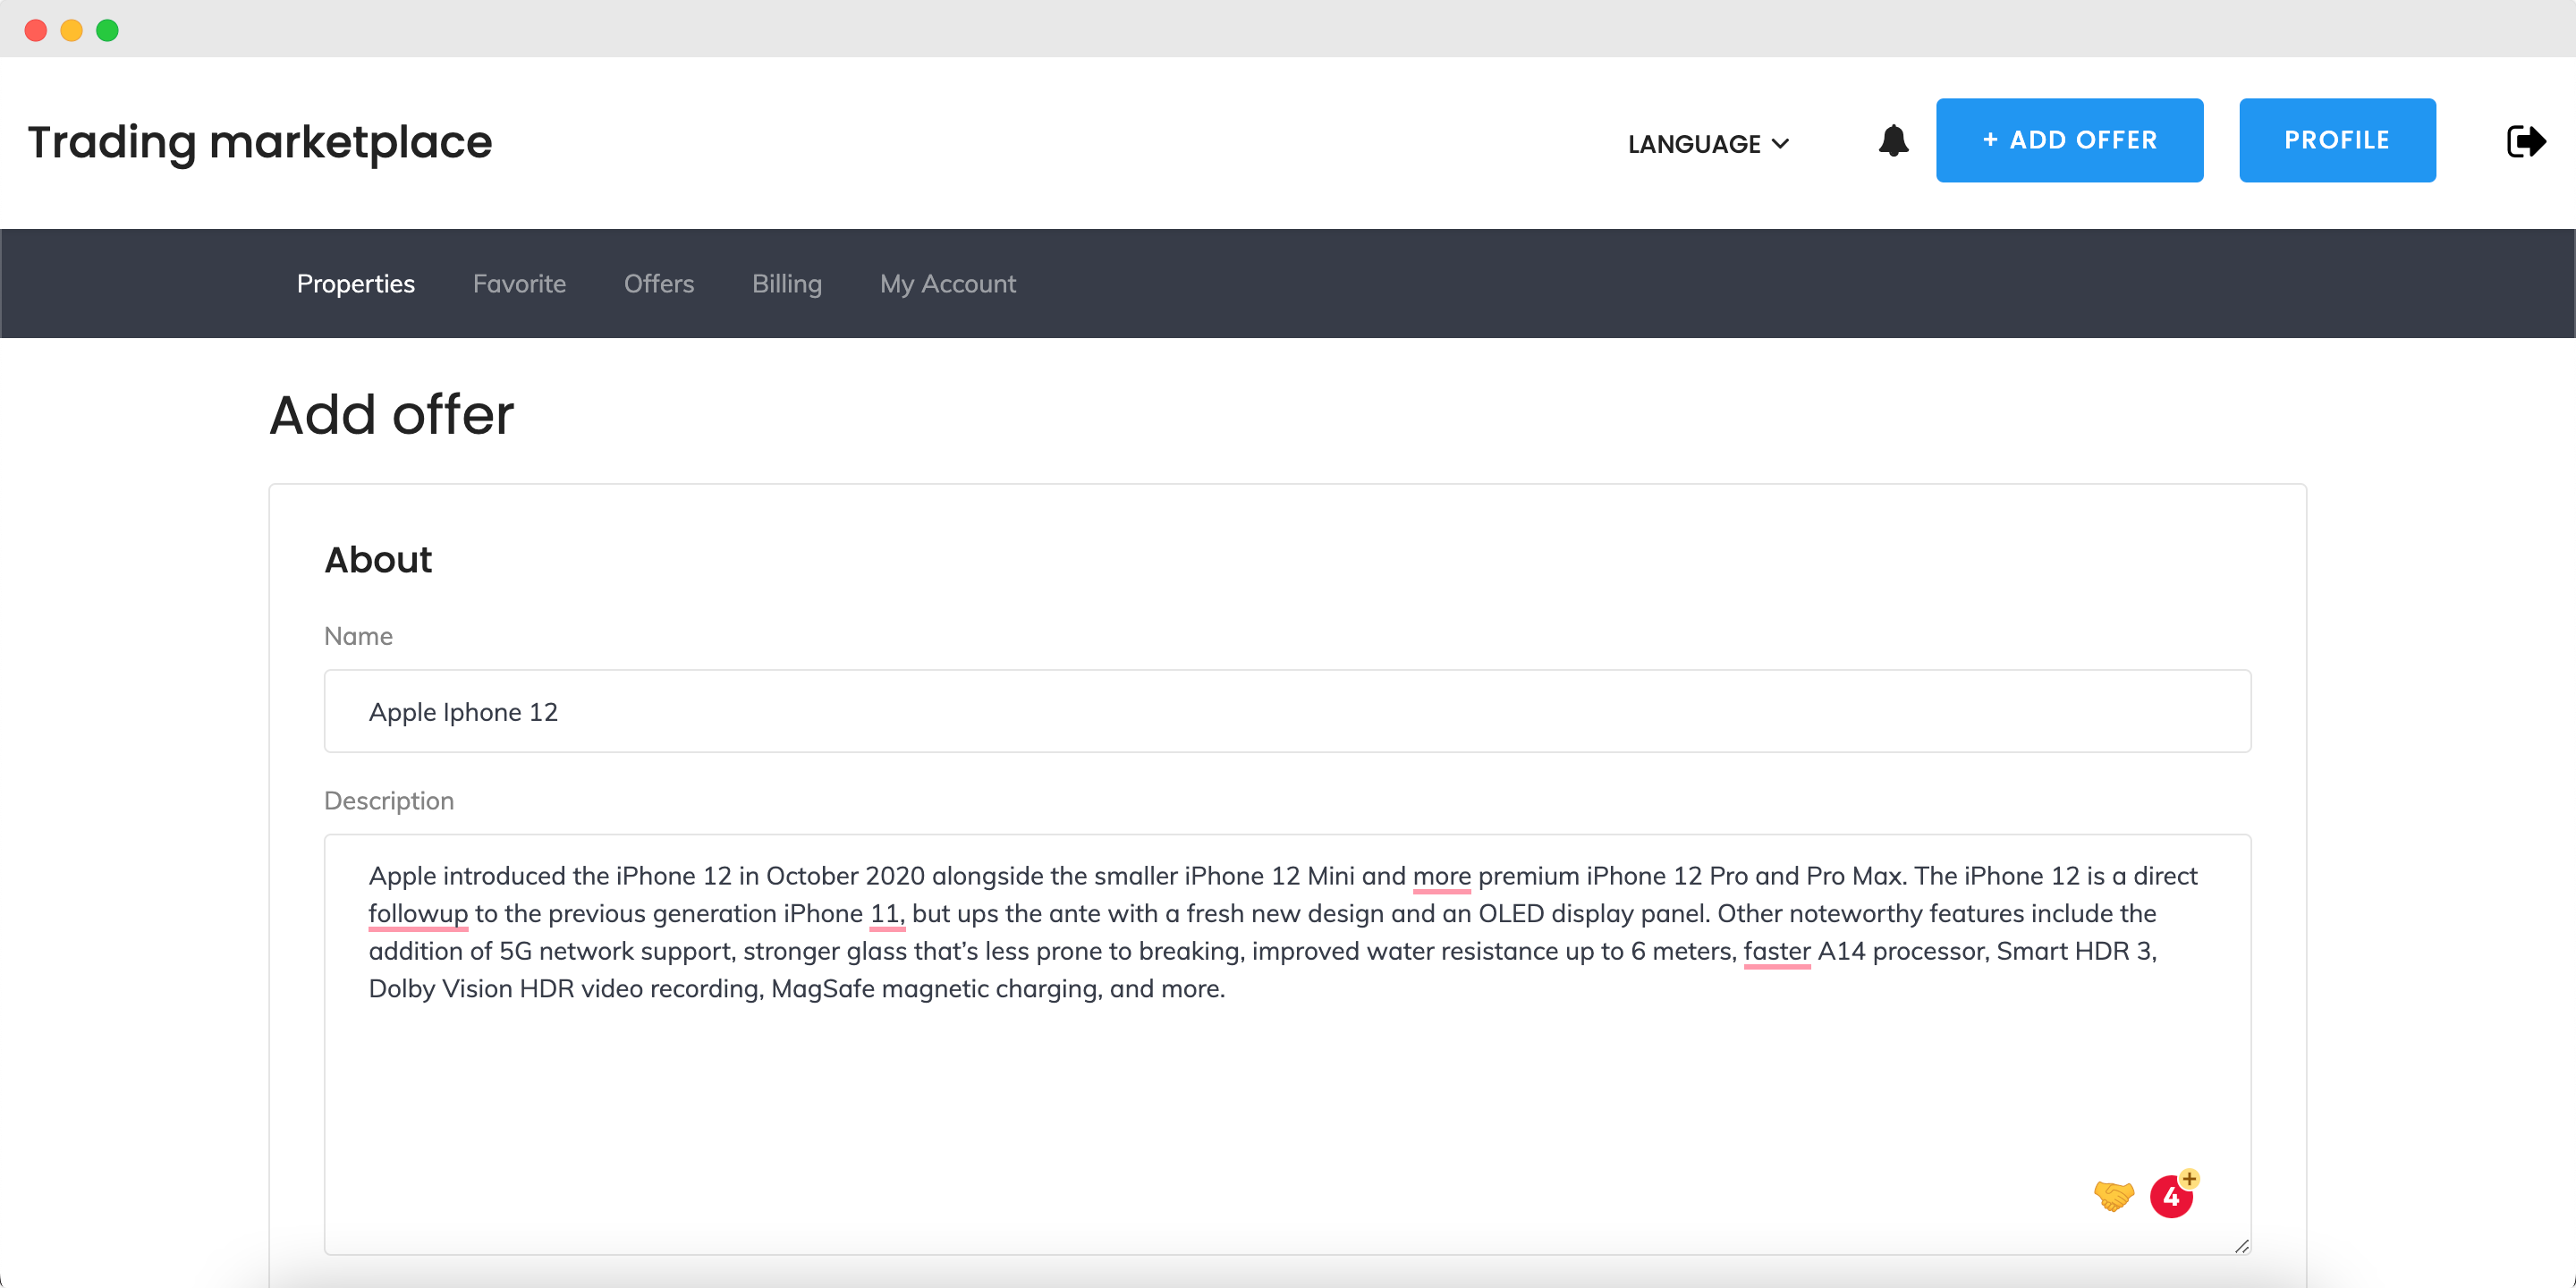Click the underlined word "followup"
The image size is (2576, 1288).
click(x=418, y=914)
